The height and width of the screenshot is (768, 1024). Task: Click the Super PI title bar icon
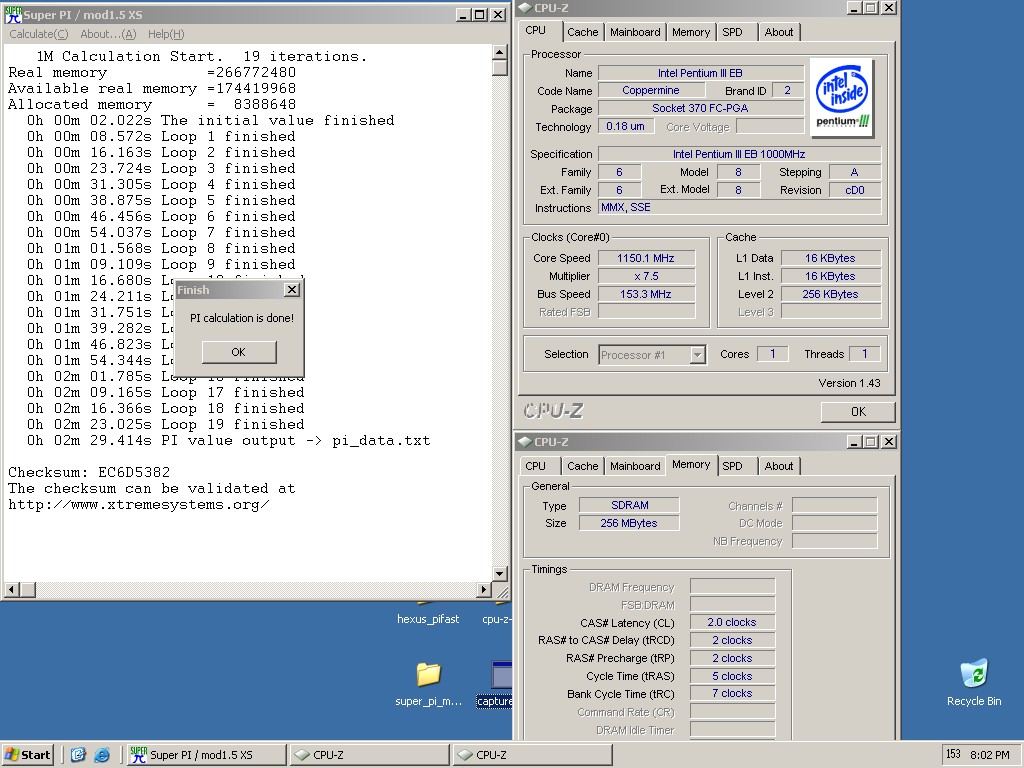click(12, 14)
